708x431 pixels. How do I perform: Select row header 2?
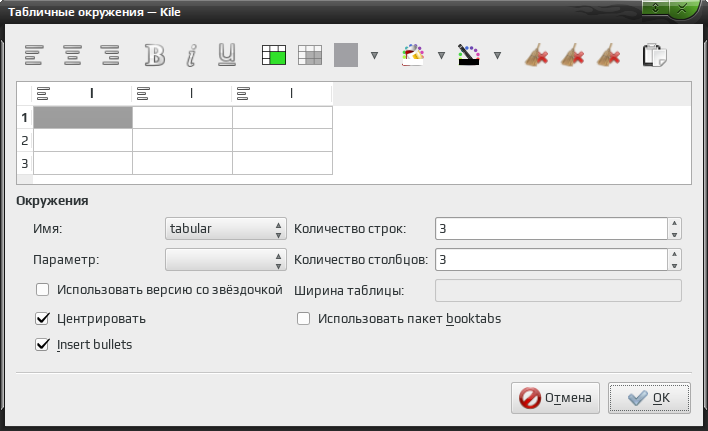(25, 140)
